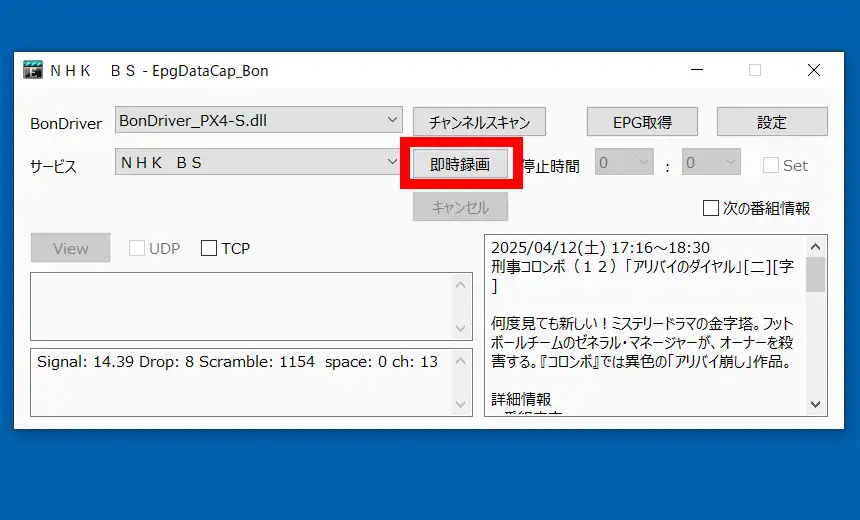Click the 刑事コロンボ program title text
This screenshot has width=860, height=520.
click(642, 276)
